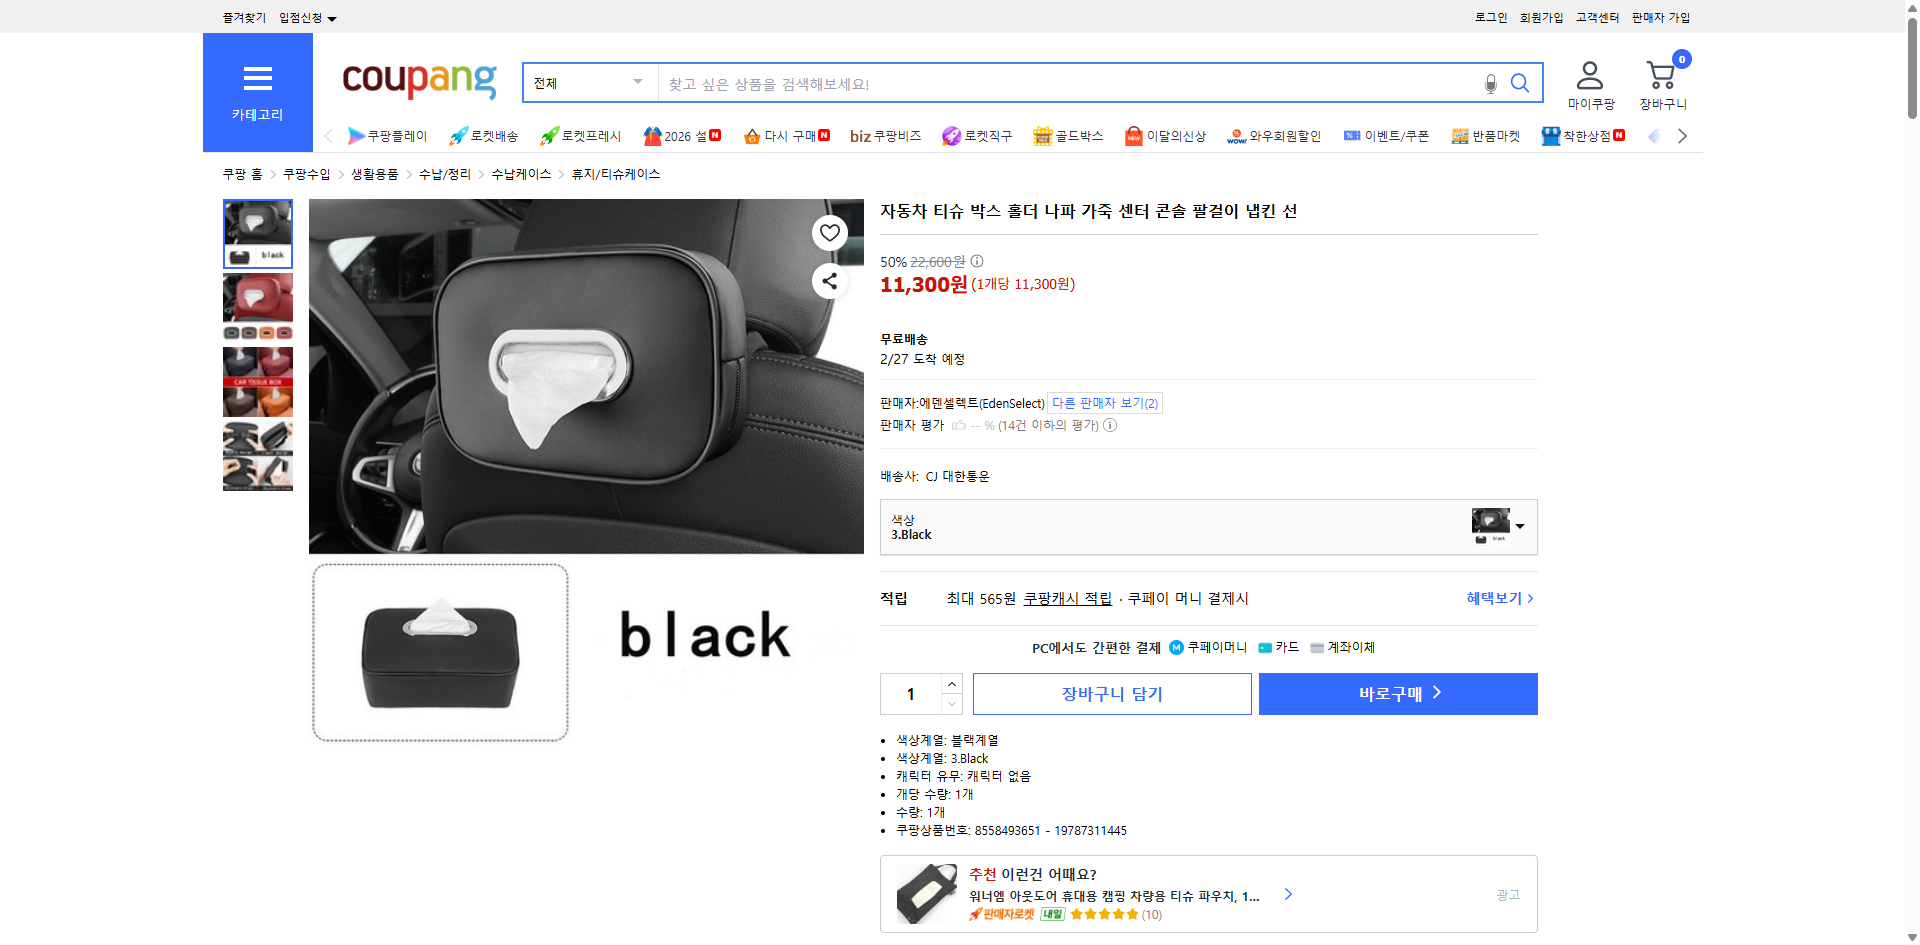Open 마이쿠팡 account icon

(x=1590, y=73)
